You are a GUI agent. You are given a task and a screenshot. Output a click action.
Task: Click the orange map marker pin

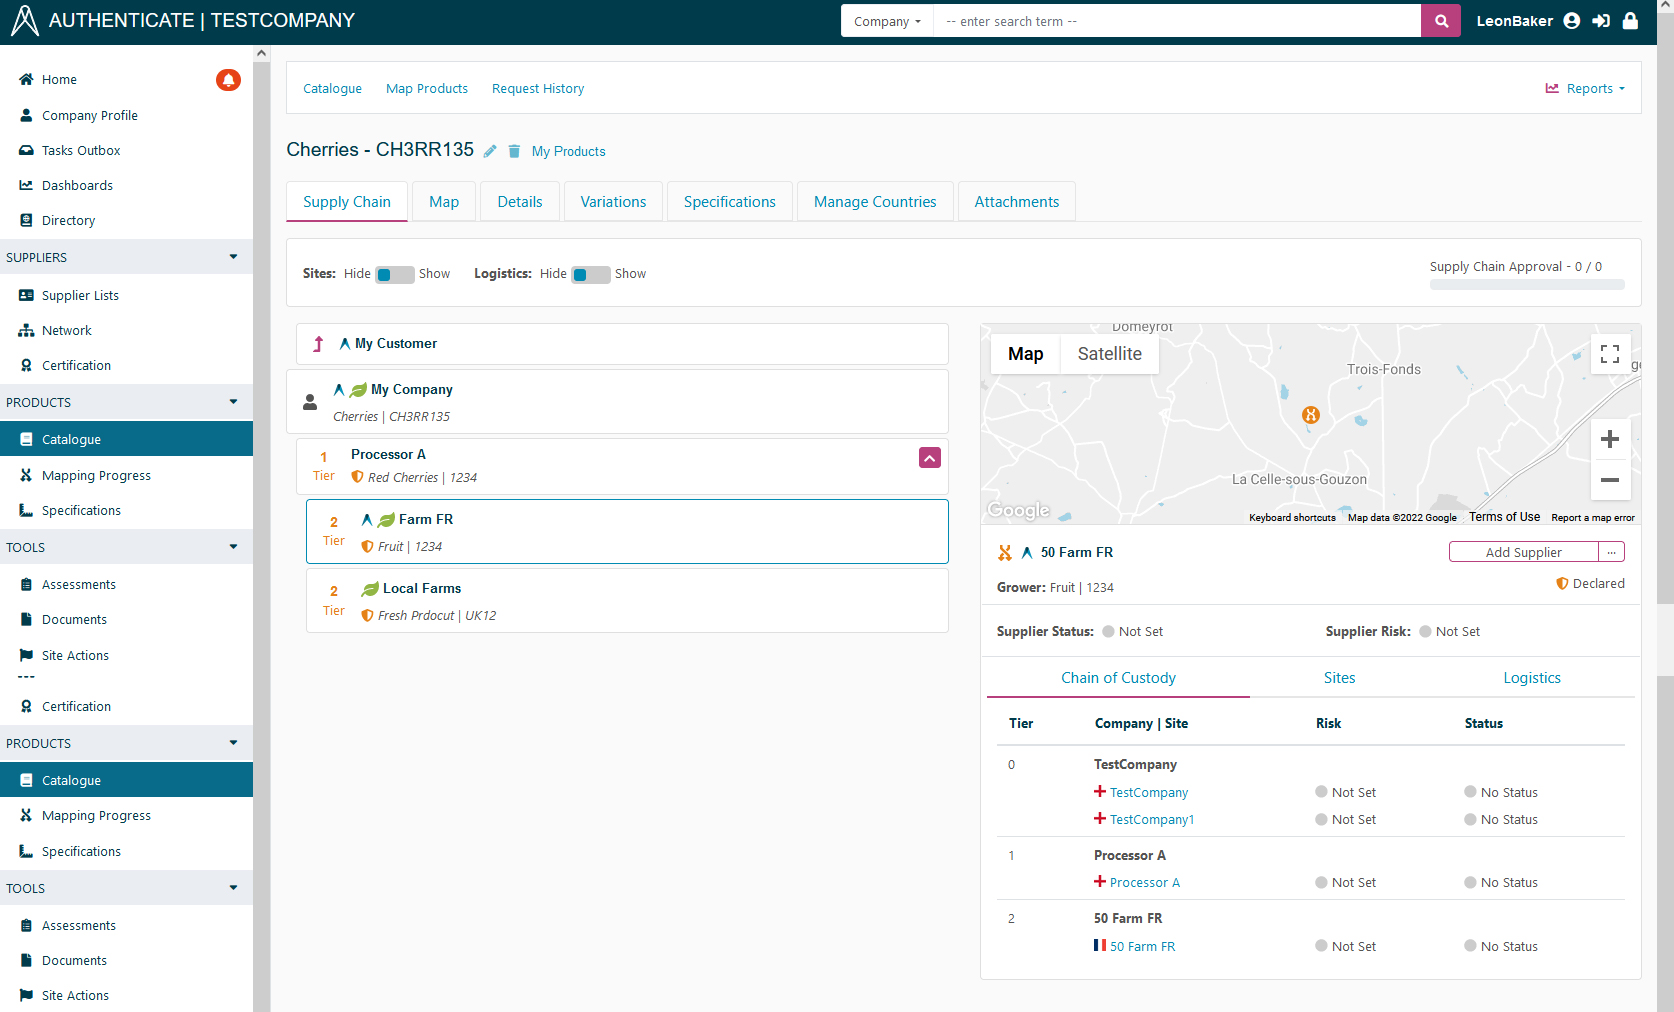click(x=1311, y=415)
